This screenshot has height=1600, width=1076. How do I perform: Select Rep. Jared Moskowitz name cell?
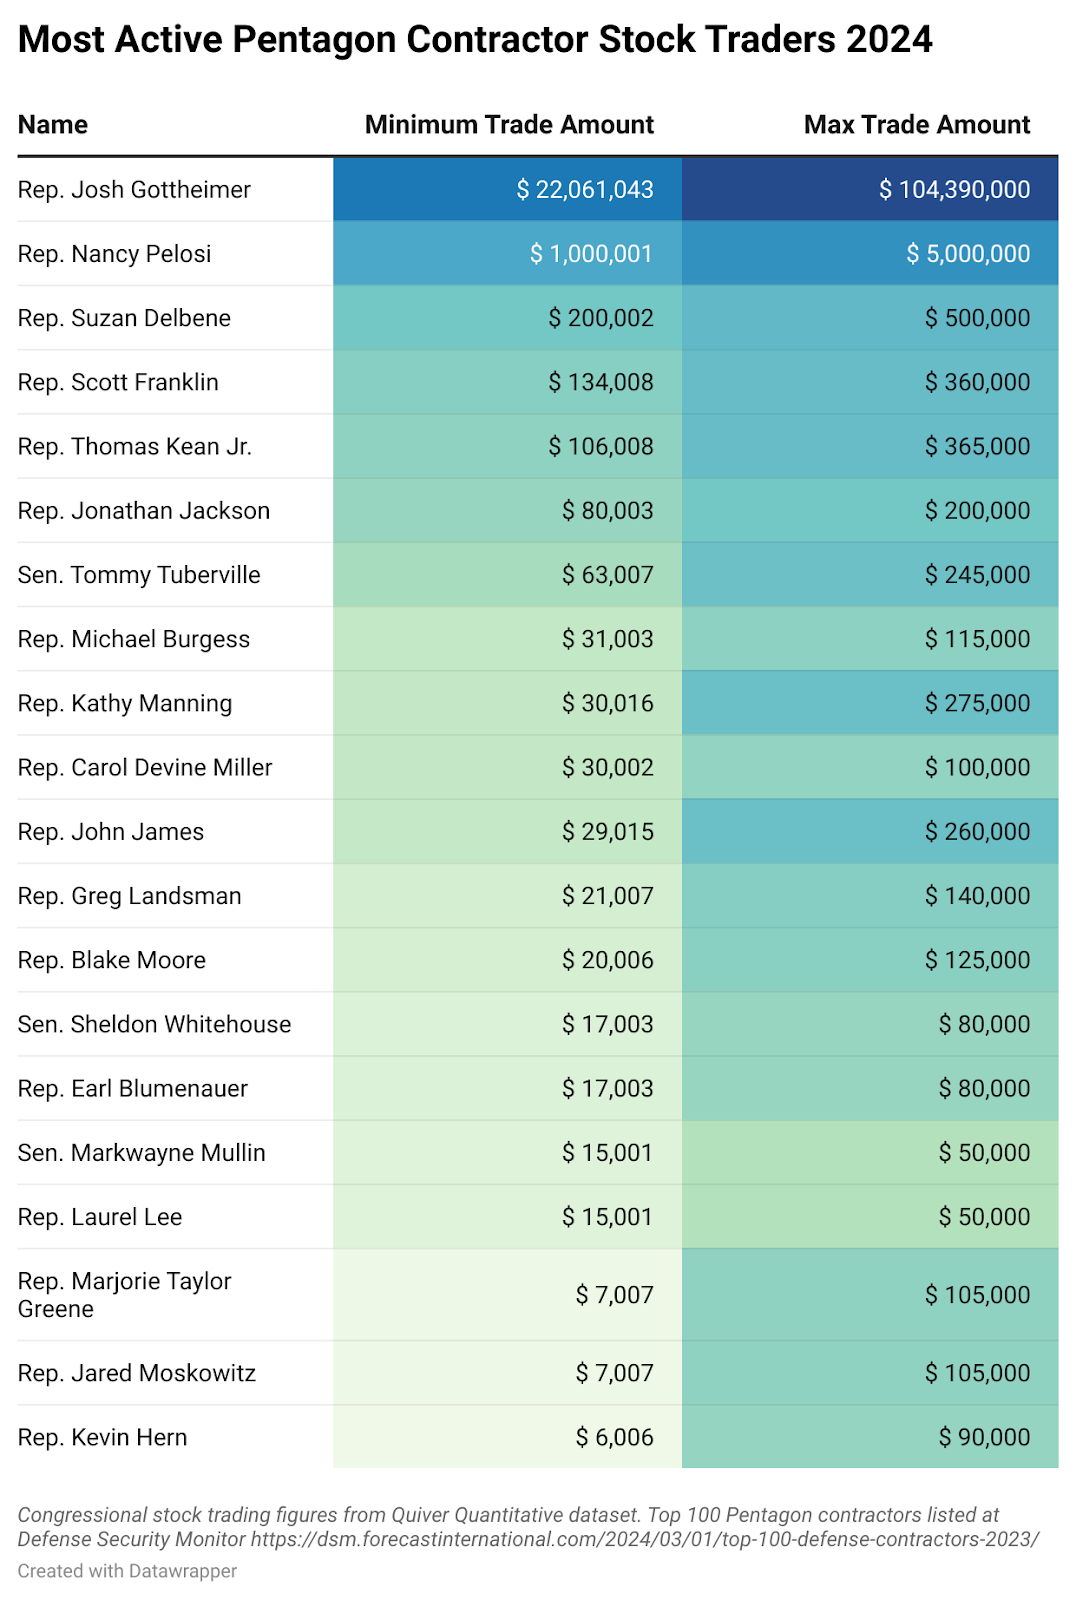tap(137, 1373)
